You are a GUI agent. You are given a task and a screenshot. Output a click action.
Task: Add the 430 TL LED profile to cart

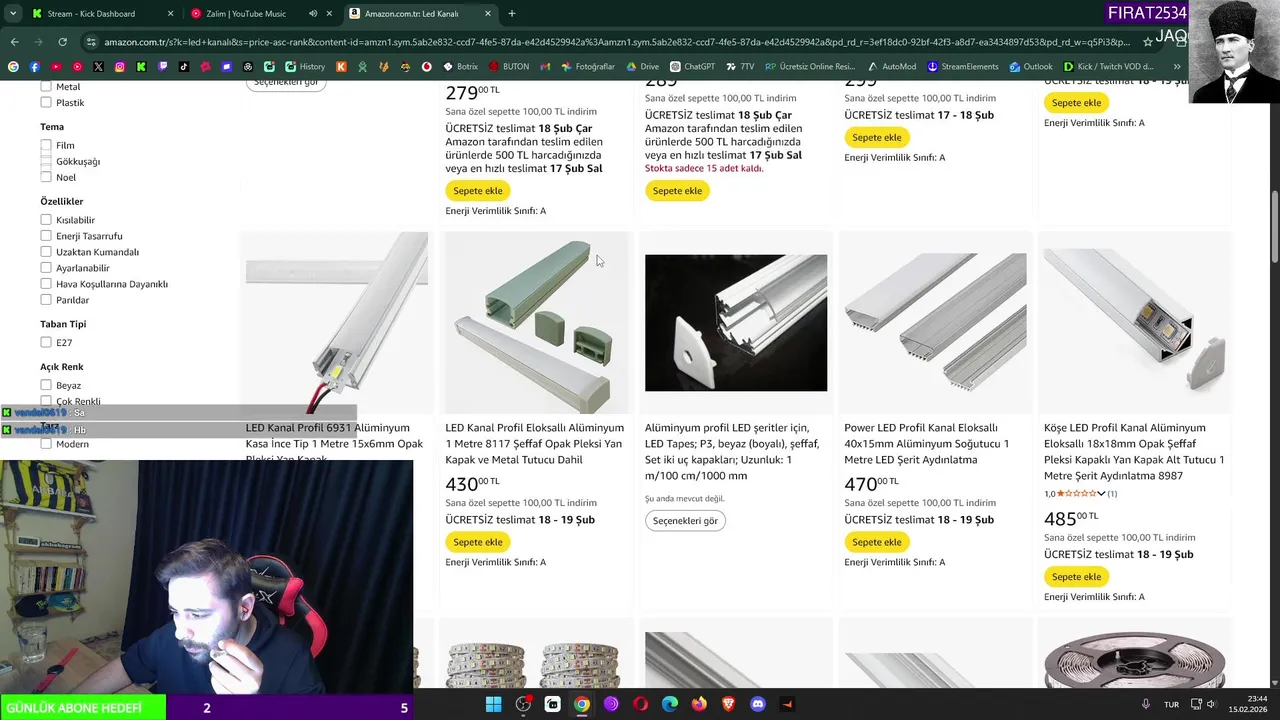[x=478, y=542]
